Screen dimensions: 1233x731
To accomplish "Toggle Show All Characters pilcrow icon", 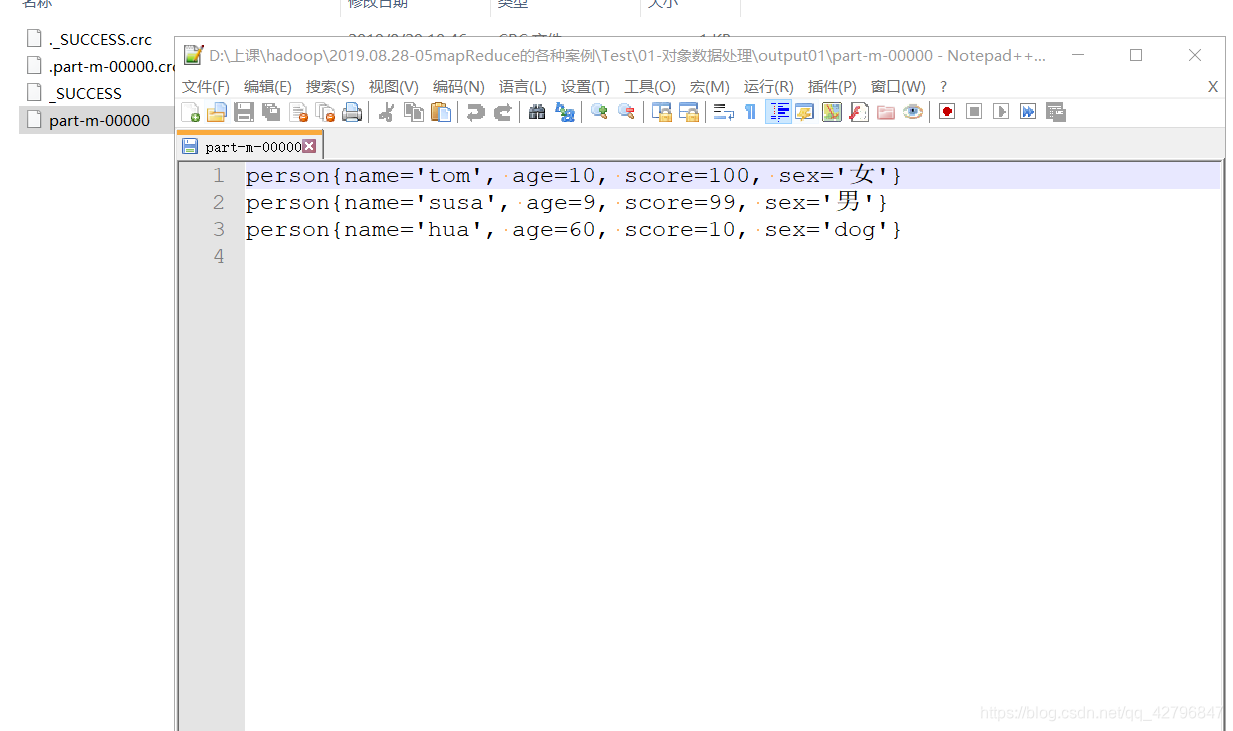I will [x=750, y=112].
